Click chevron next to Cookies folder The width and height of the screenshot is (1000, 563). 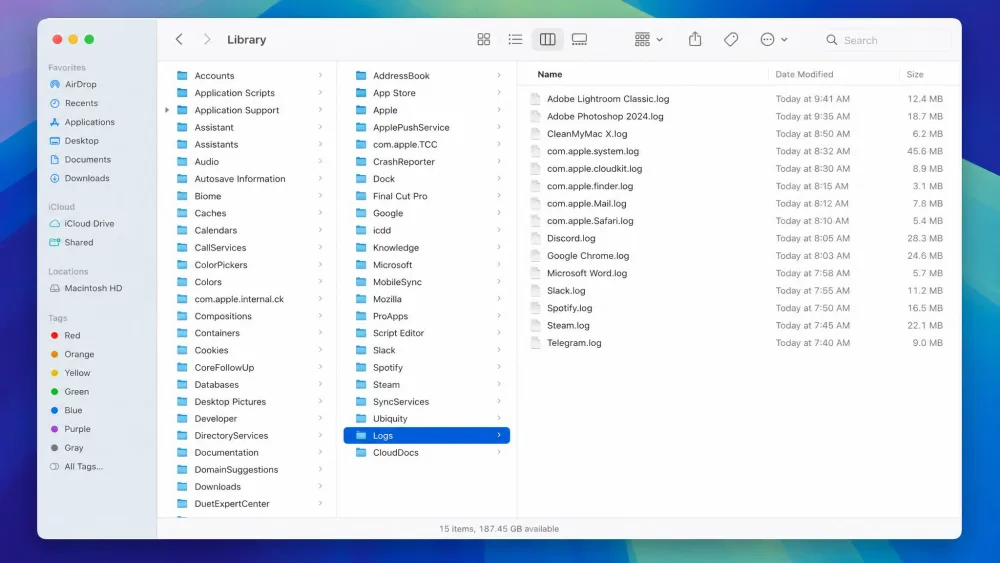[320, 350]
